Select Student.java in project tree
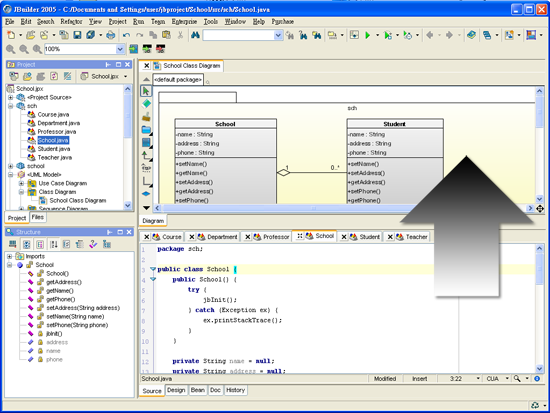The width and height of the screenshot is (550, 413). pyautogui.click(x=54, y=149)
